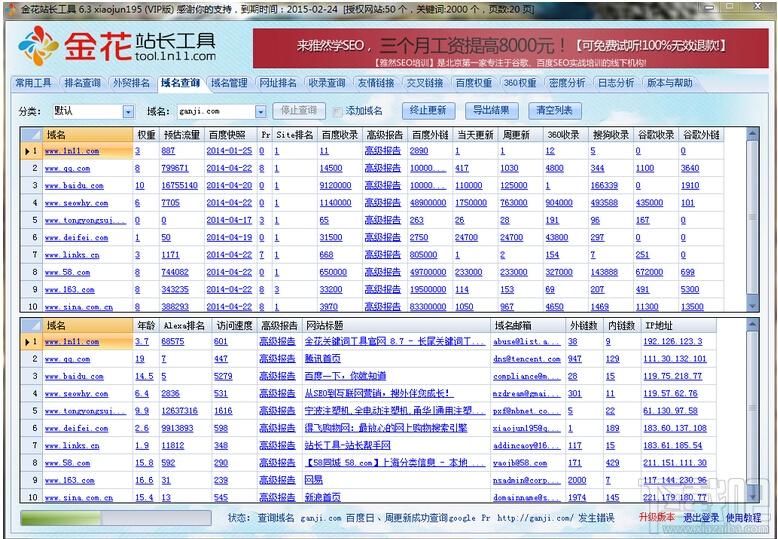Sort by 预估流量 column header
Image resolution: width=778 pixels, height=539 pixels.
(x=182, y=135)
